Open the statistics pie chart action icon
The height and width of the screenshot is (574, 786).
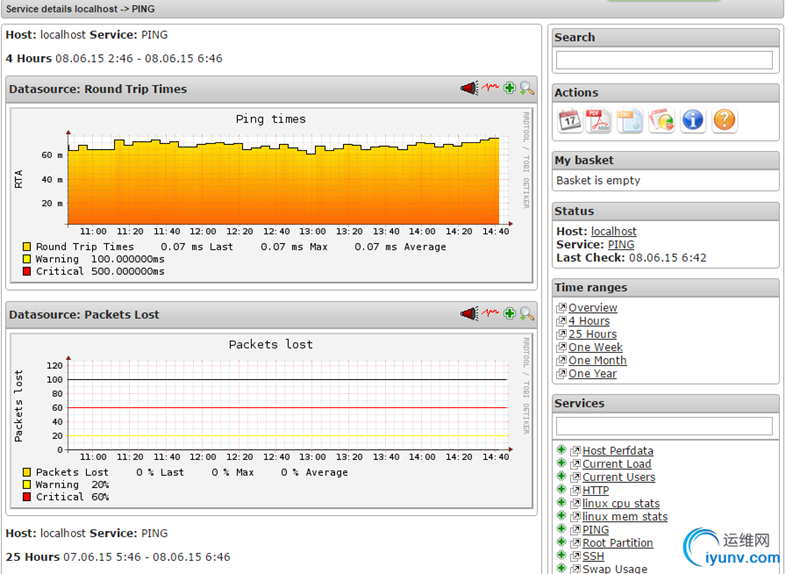662,120
